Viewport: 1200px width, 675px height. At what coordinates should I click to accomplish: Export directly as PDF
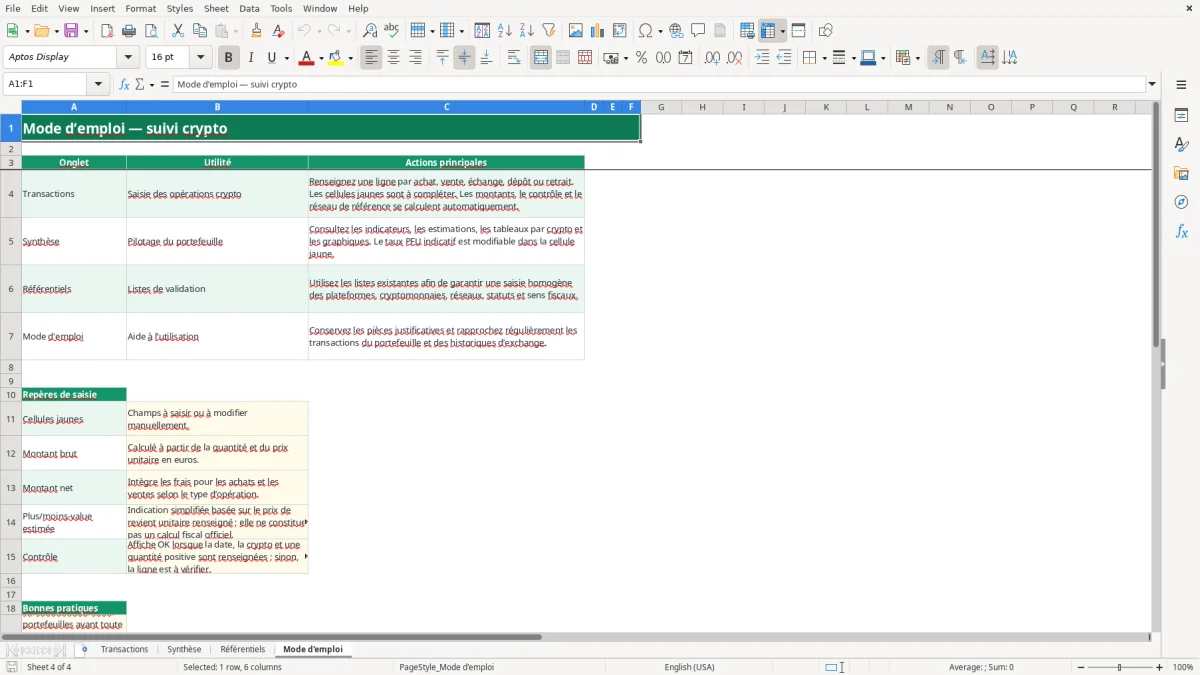click(x=107, y=31)
